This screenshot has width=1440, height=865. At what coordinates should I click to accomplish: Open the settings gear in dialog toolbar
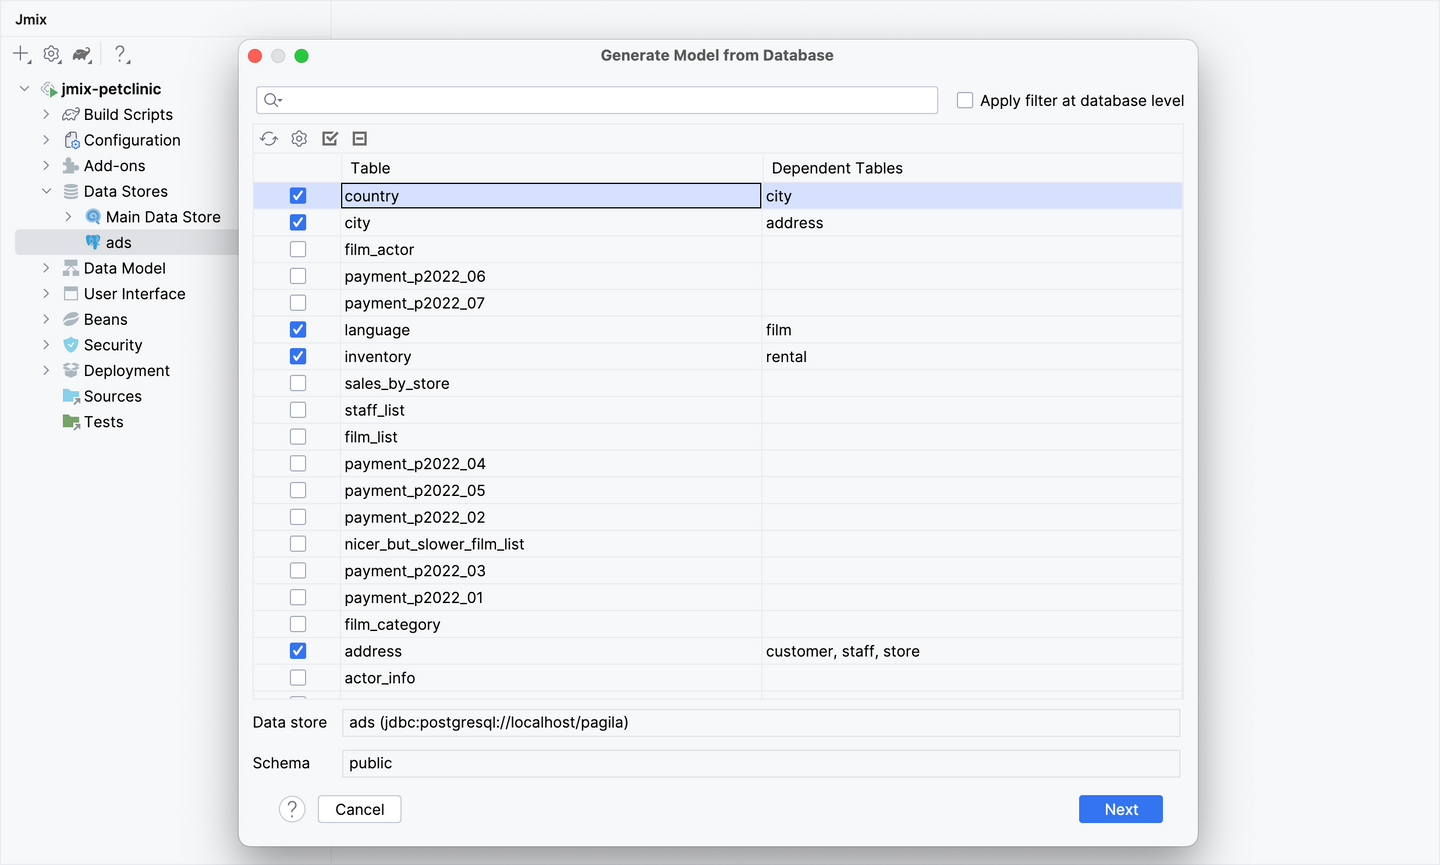pyautogui.click(x=299, y=139)
